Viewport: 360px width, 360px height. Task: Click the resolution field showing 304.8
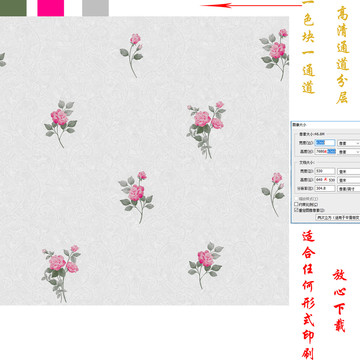(x=325, y=188)
